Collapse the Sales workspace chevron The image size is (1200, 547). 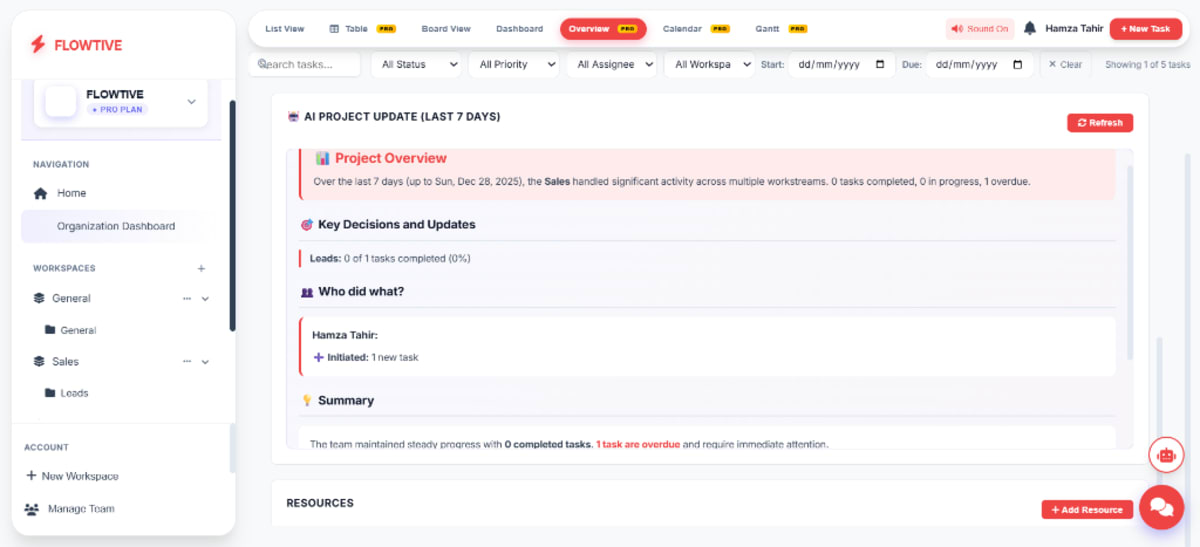pyautogui.click(x=206, y=361)
